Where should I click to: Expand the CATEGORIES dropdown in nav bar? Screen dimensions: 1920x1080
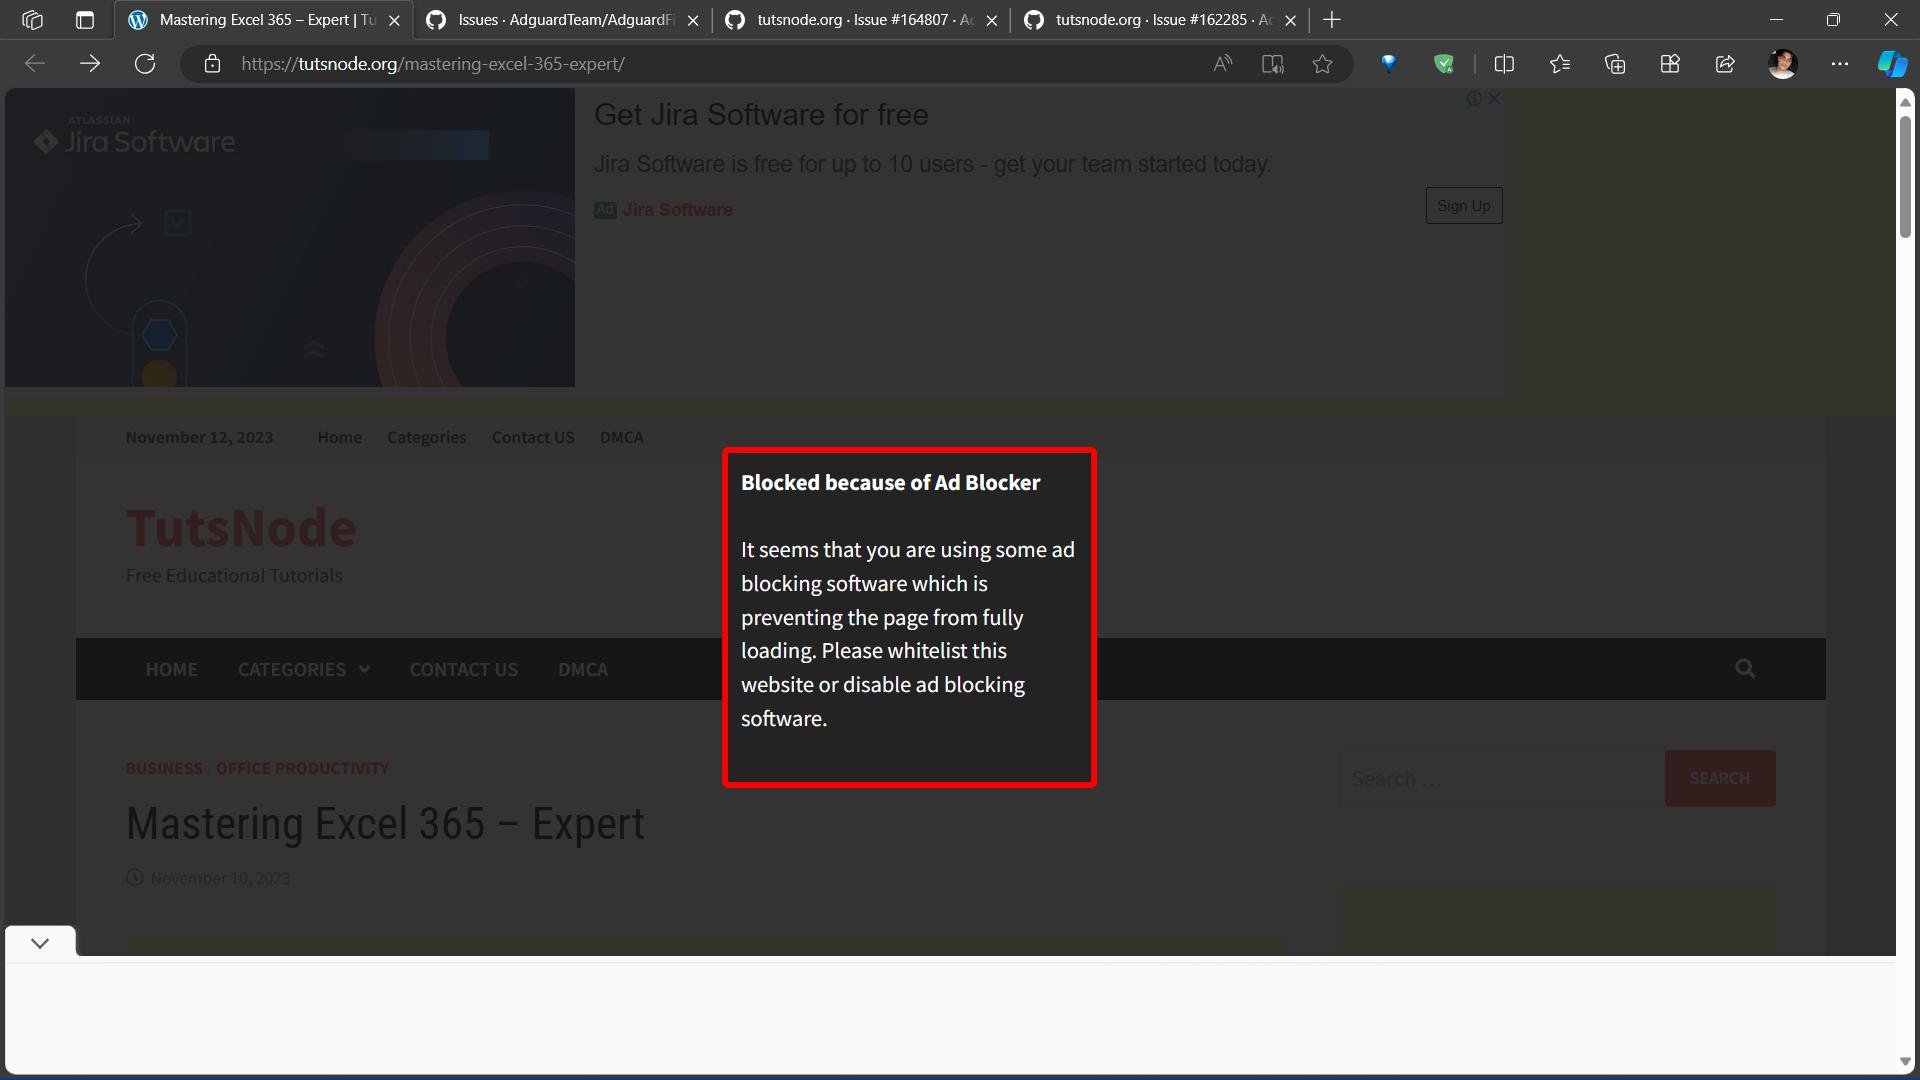pos(304,669)
